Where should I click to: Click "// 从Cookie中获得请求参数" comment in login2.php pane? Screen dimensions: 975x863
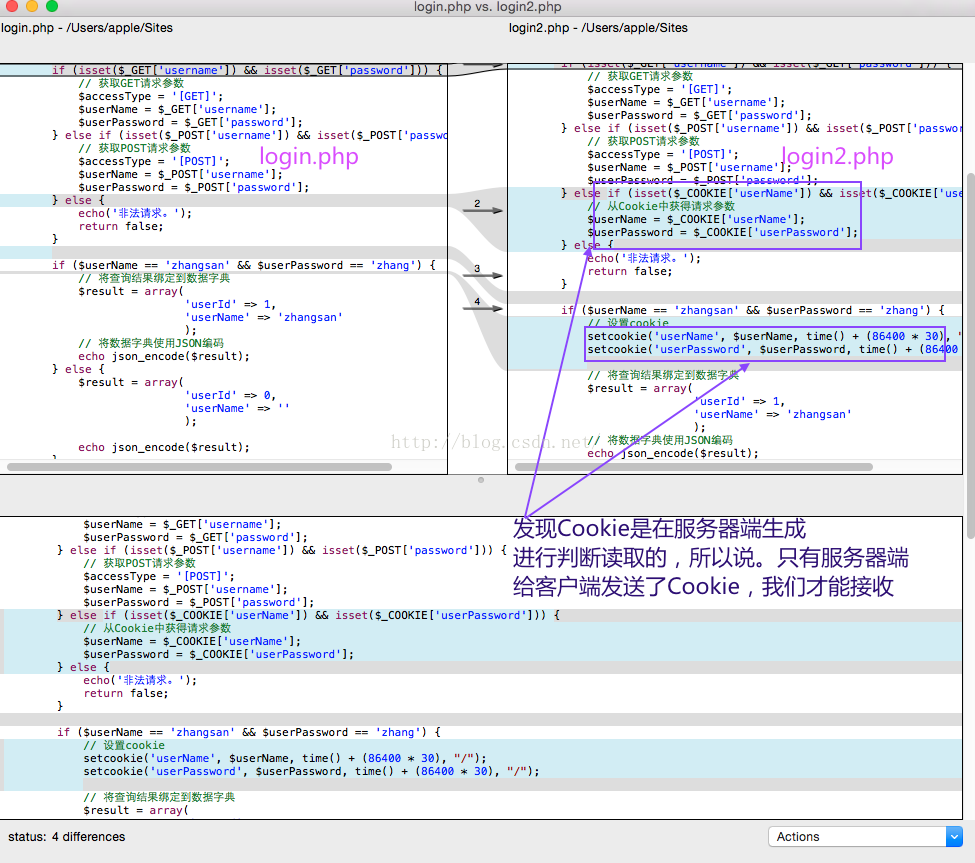661,206
